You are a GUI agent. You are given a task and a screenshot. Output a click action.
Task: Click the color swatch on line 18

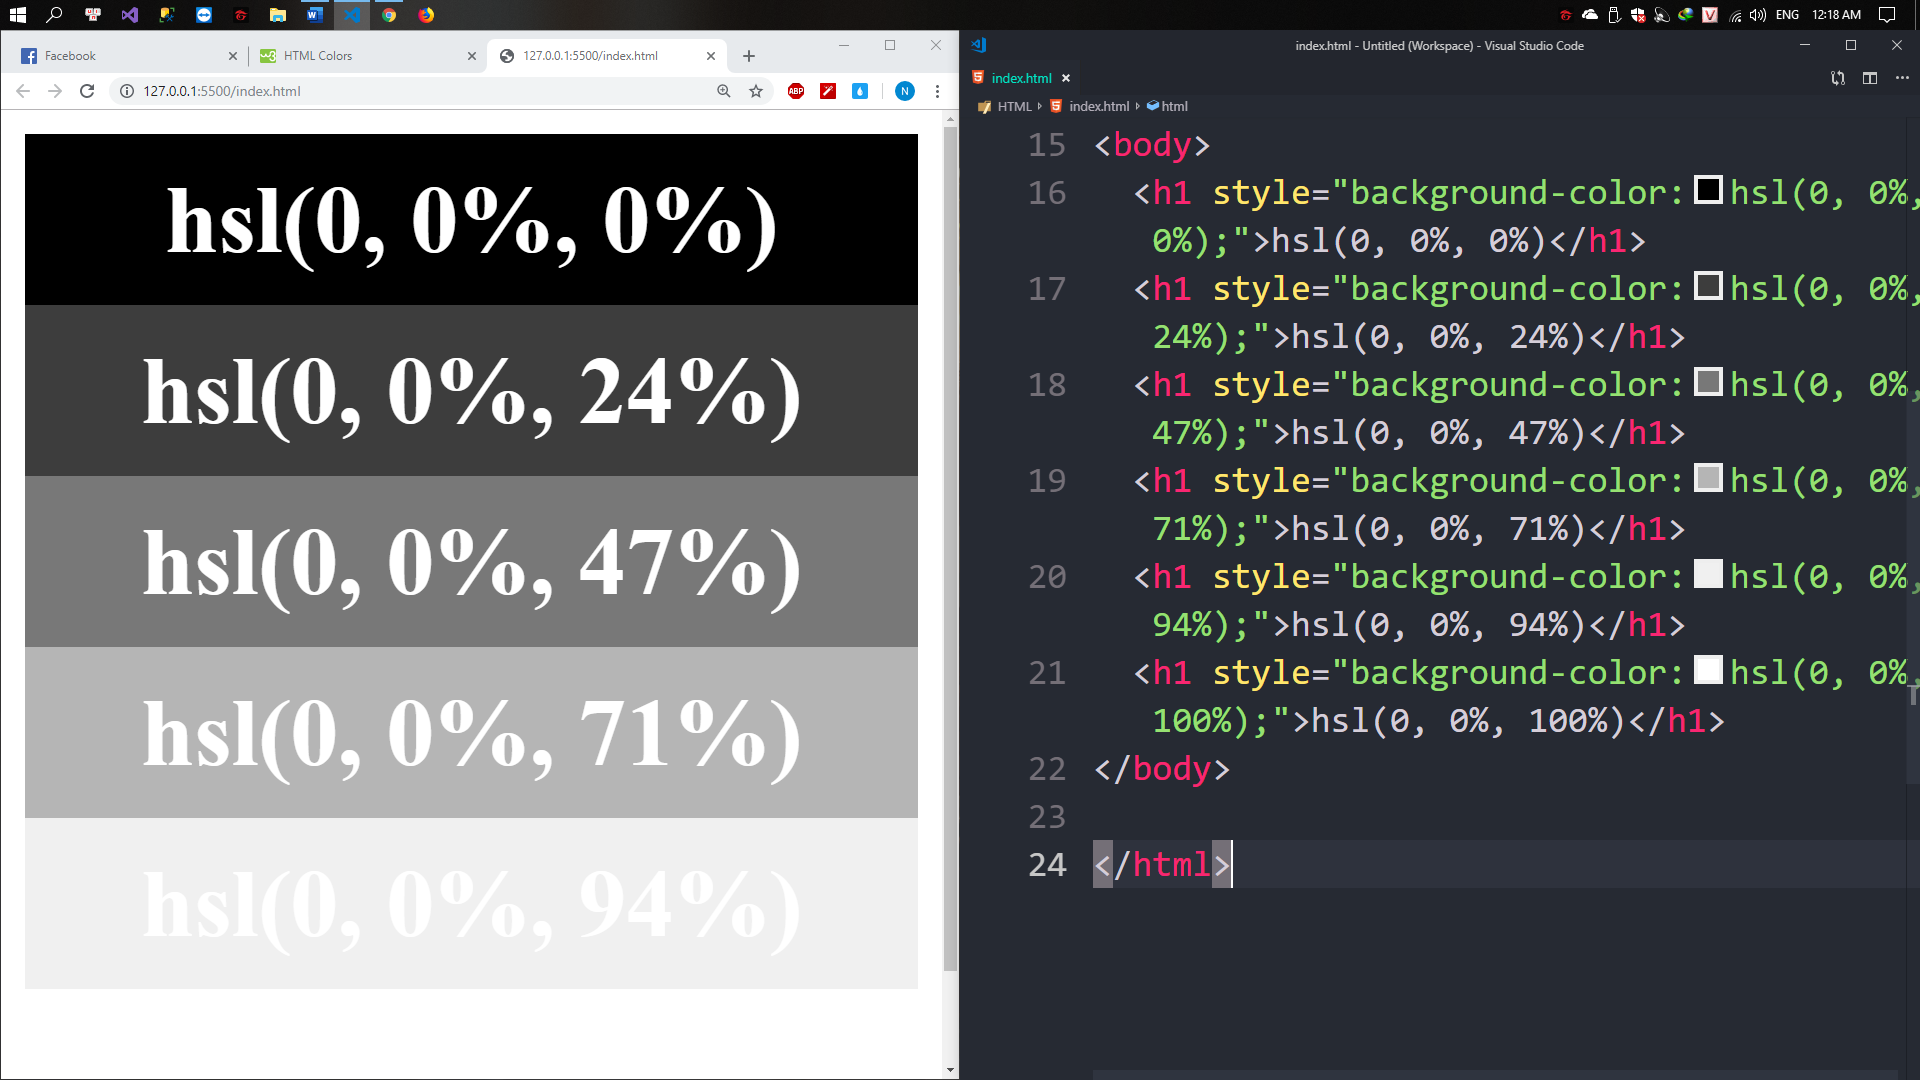[1708, 382]
